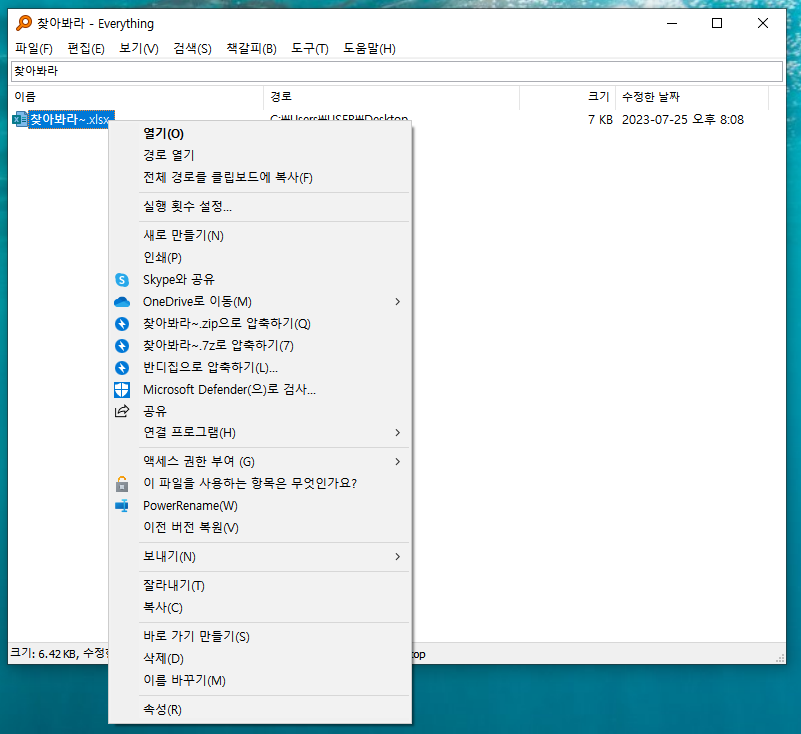The width and height of the screenshot is (801, 734).
Task: Click the OneDrive cloud icon in context menu
Action: point(122,302)
